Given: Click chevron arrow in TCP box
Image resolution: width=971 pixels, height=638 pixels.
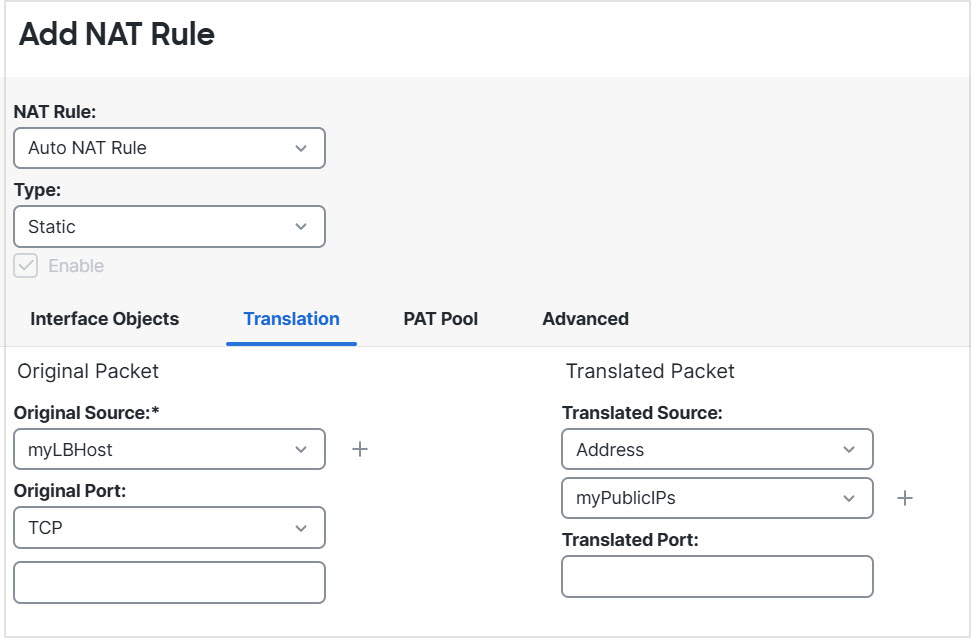Looking at the screenshot, I should click(x=301, y=528).
